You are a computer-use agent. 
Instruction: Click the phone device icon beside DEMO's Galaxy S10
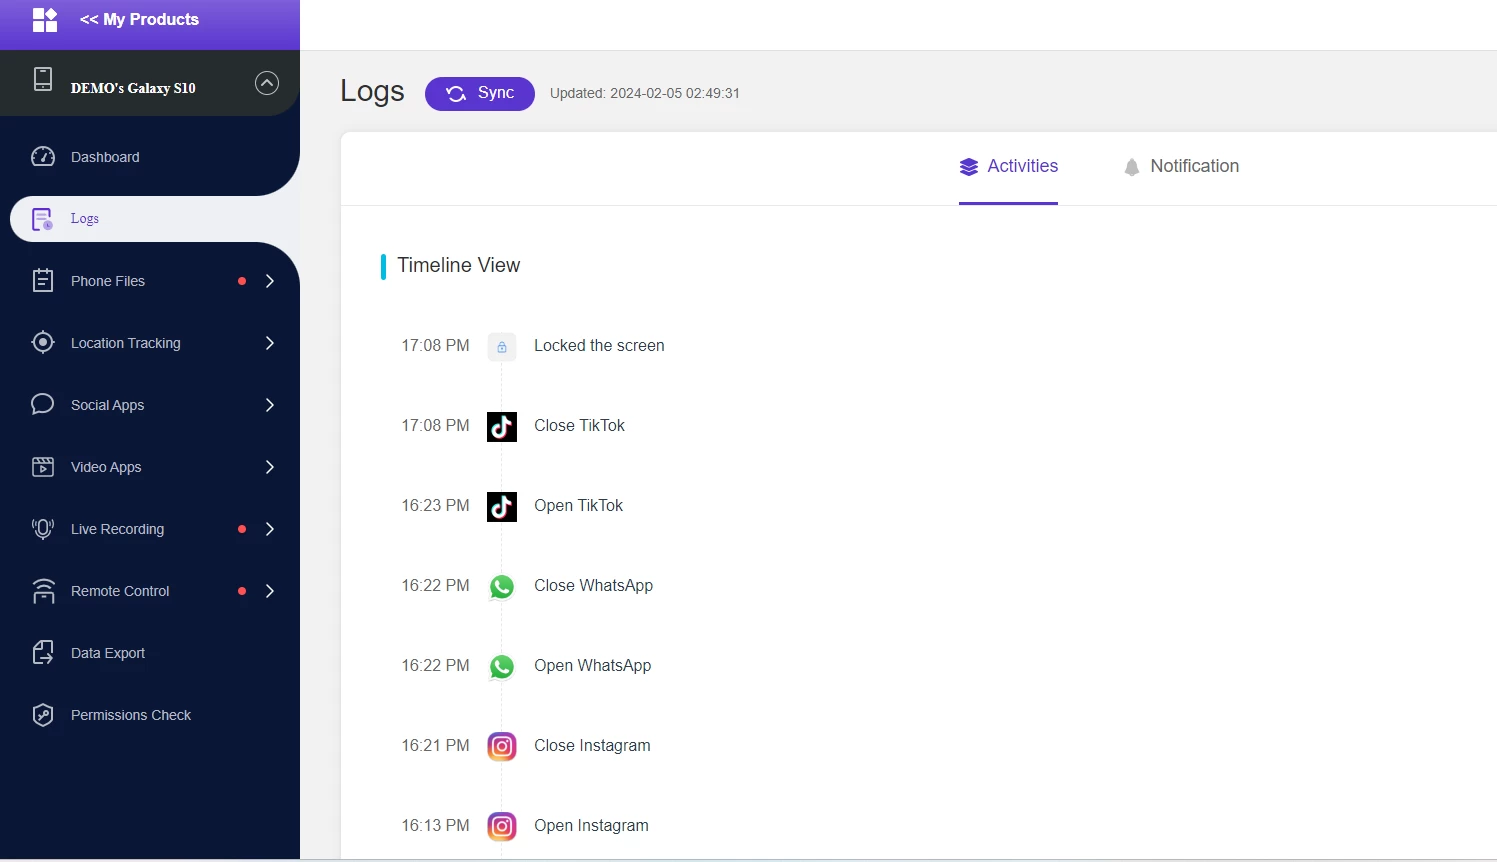43,79
